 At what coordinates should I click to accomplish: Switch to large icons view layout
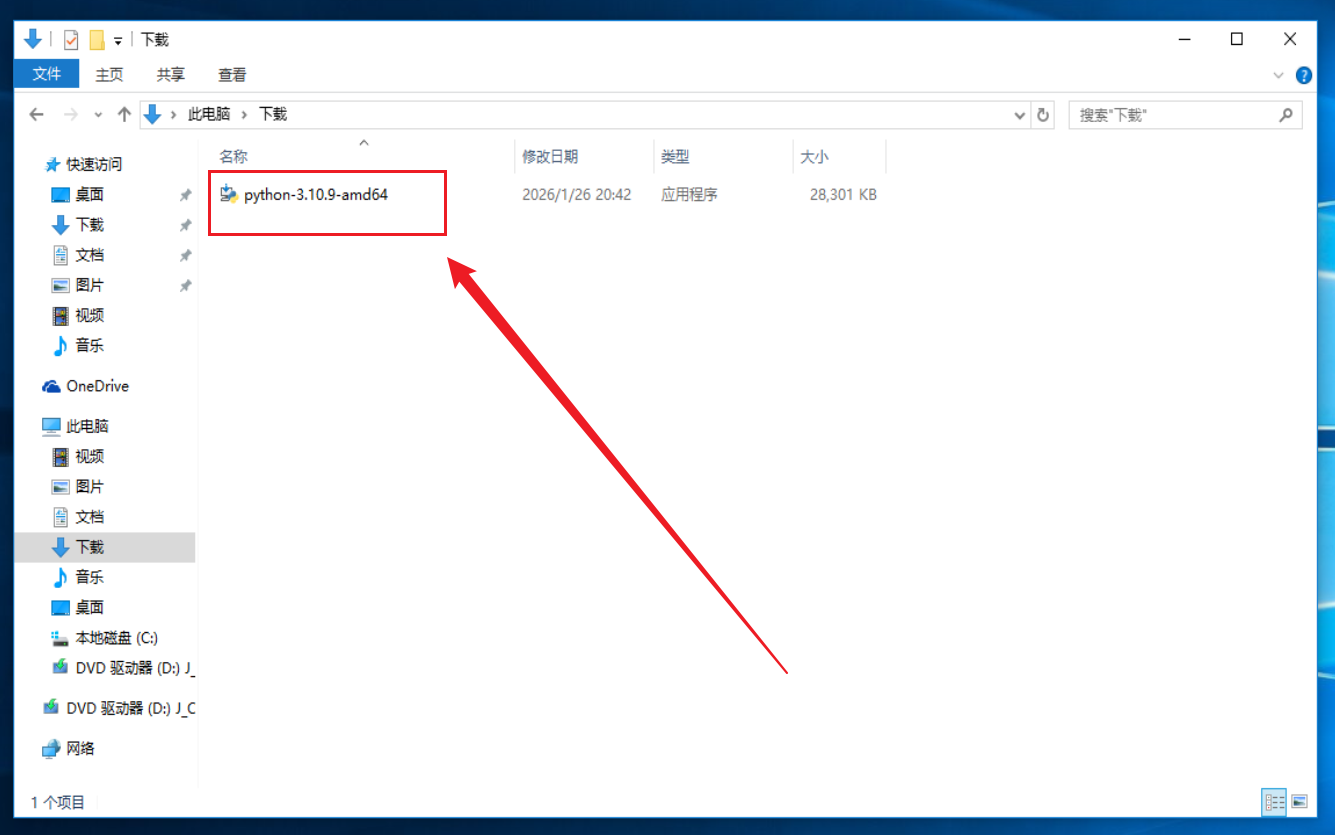pyautogui.click(x=1299, y=801)
